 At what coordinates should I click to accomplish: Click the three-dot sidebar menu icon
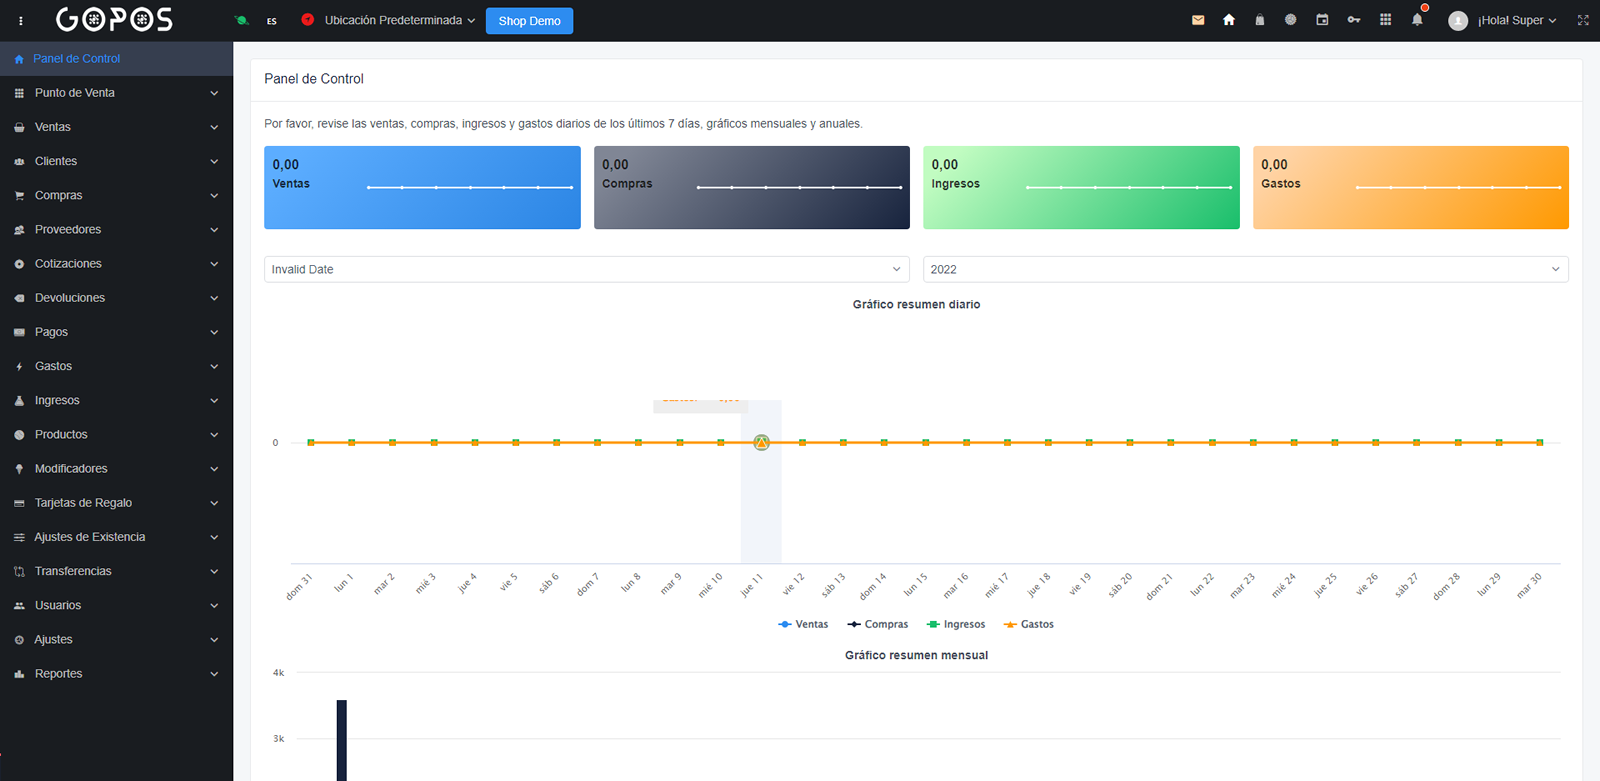coord(21,20)
